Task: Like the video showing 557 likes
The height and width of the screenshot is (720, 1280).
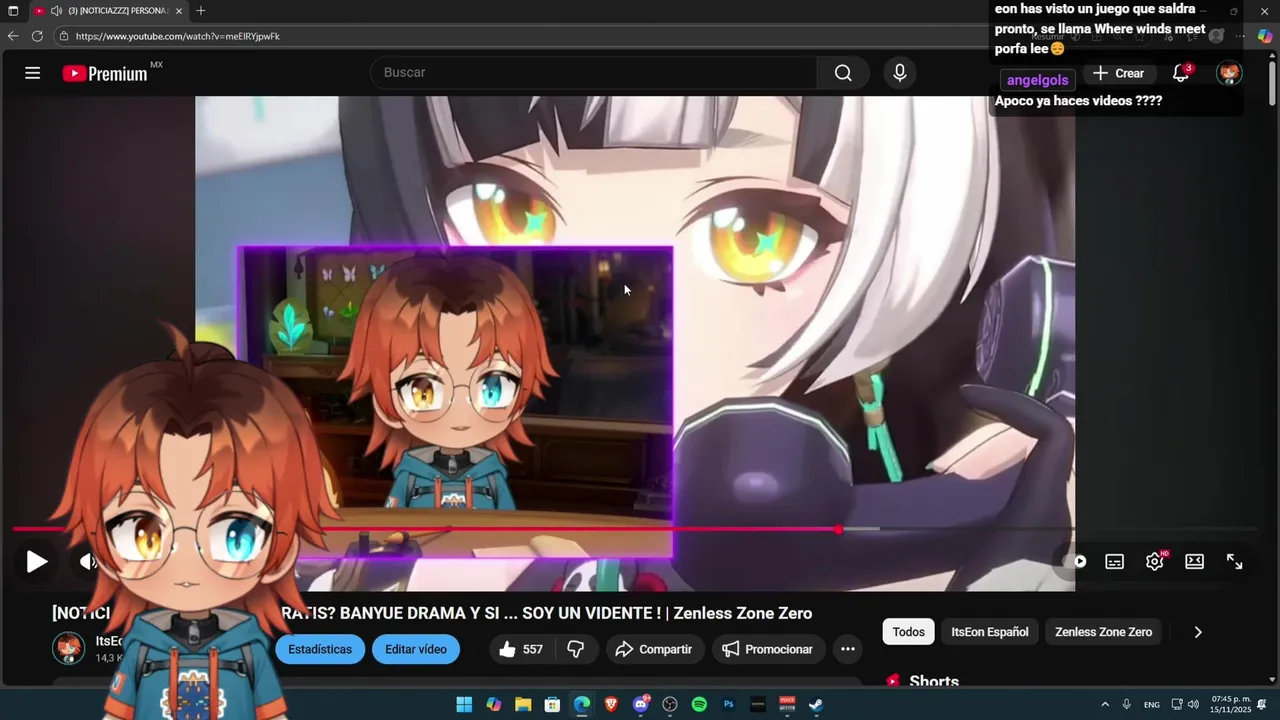Action: (x=521, y=649)
